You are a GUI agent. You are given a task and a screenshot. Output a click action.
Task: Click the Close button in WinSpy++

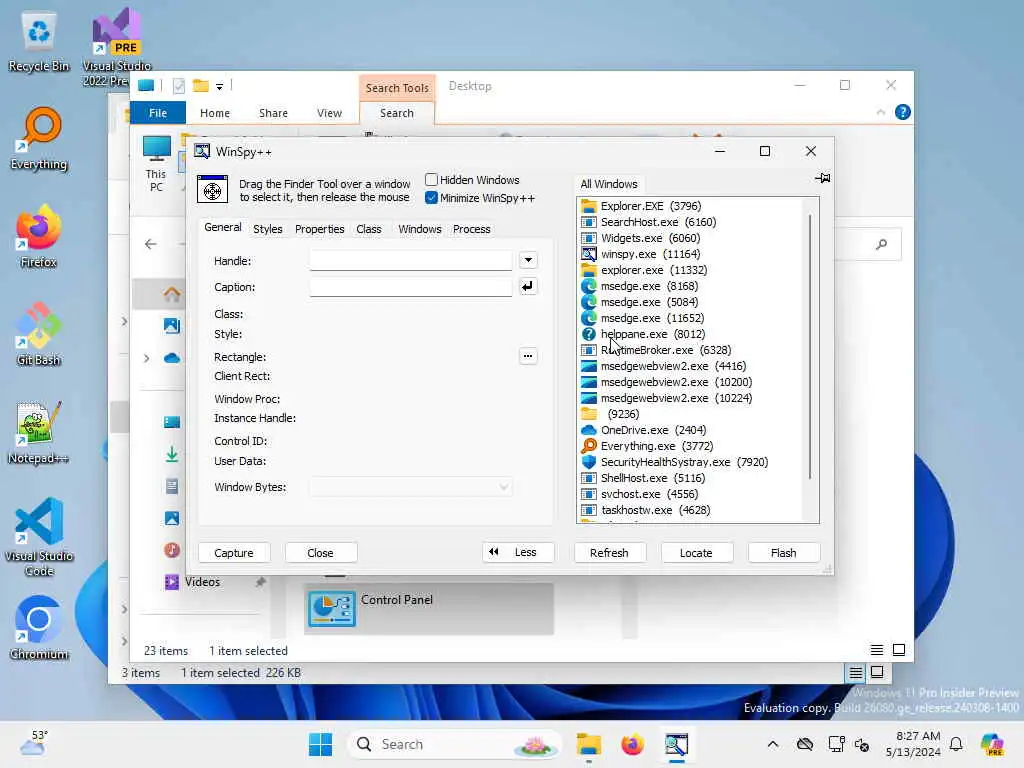click(321, 552)
